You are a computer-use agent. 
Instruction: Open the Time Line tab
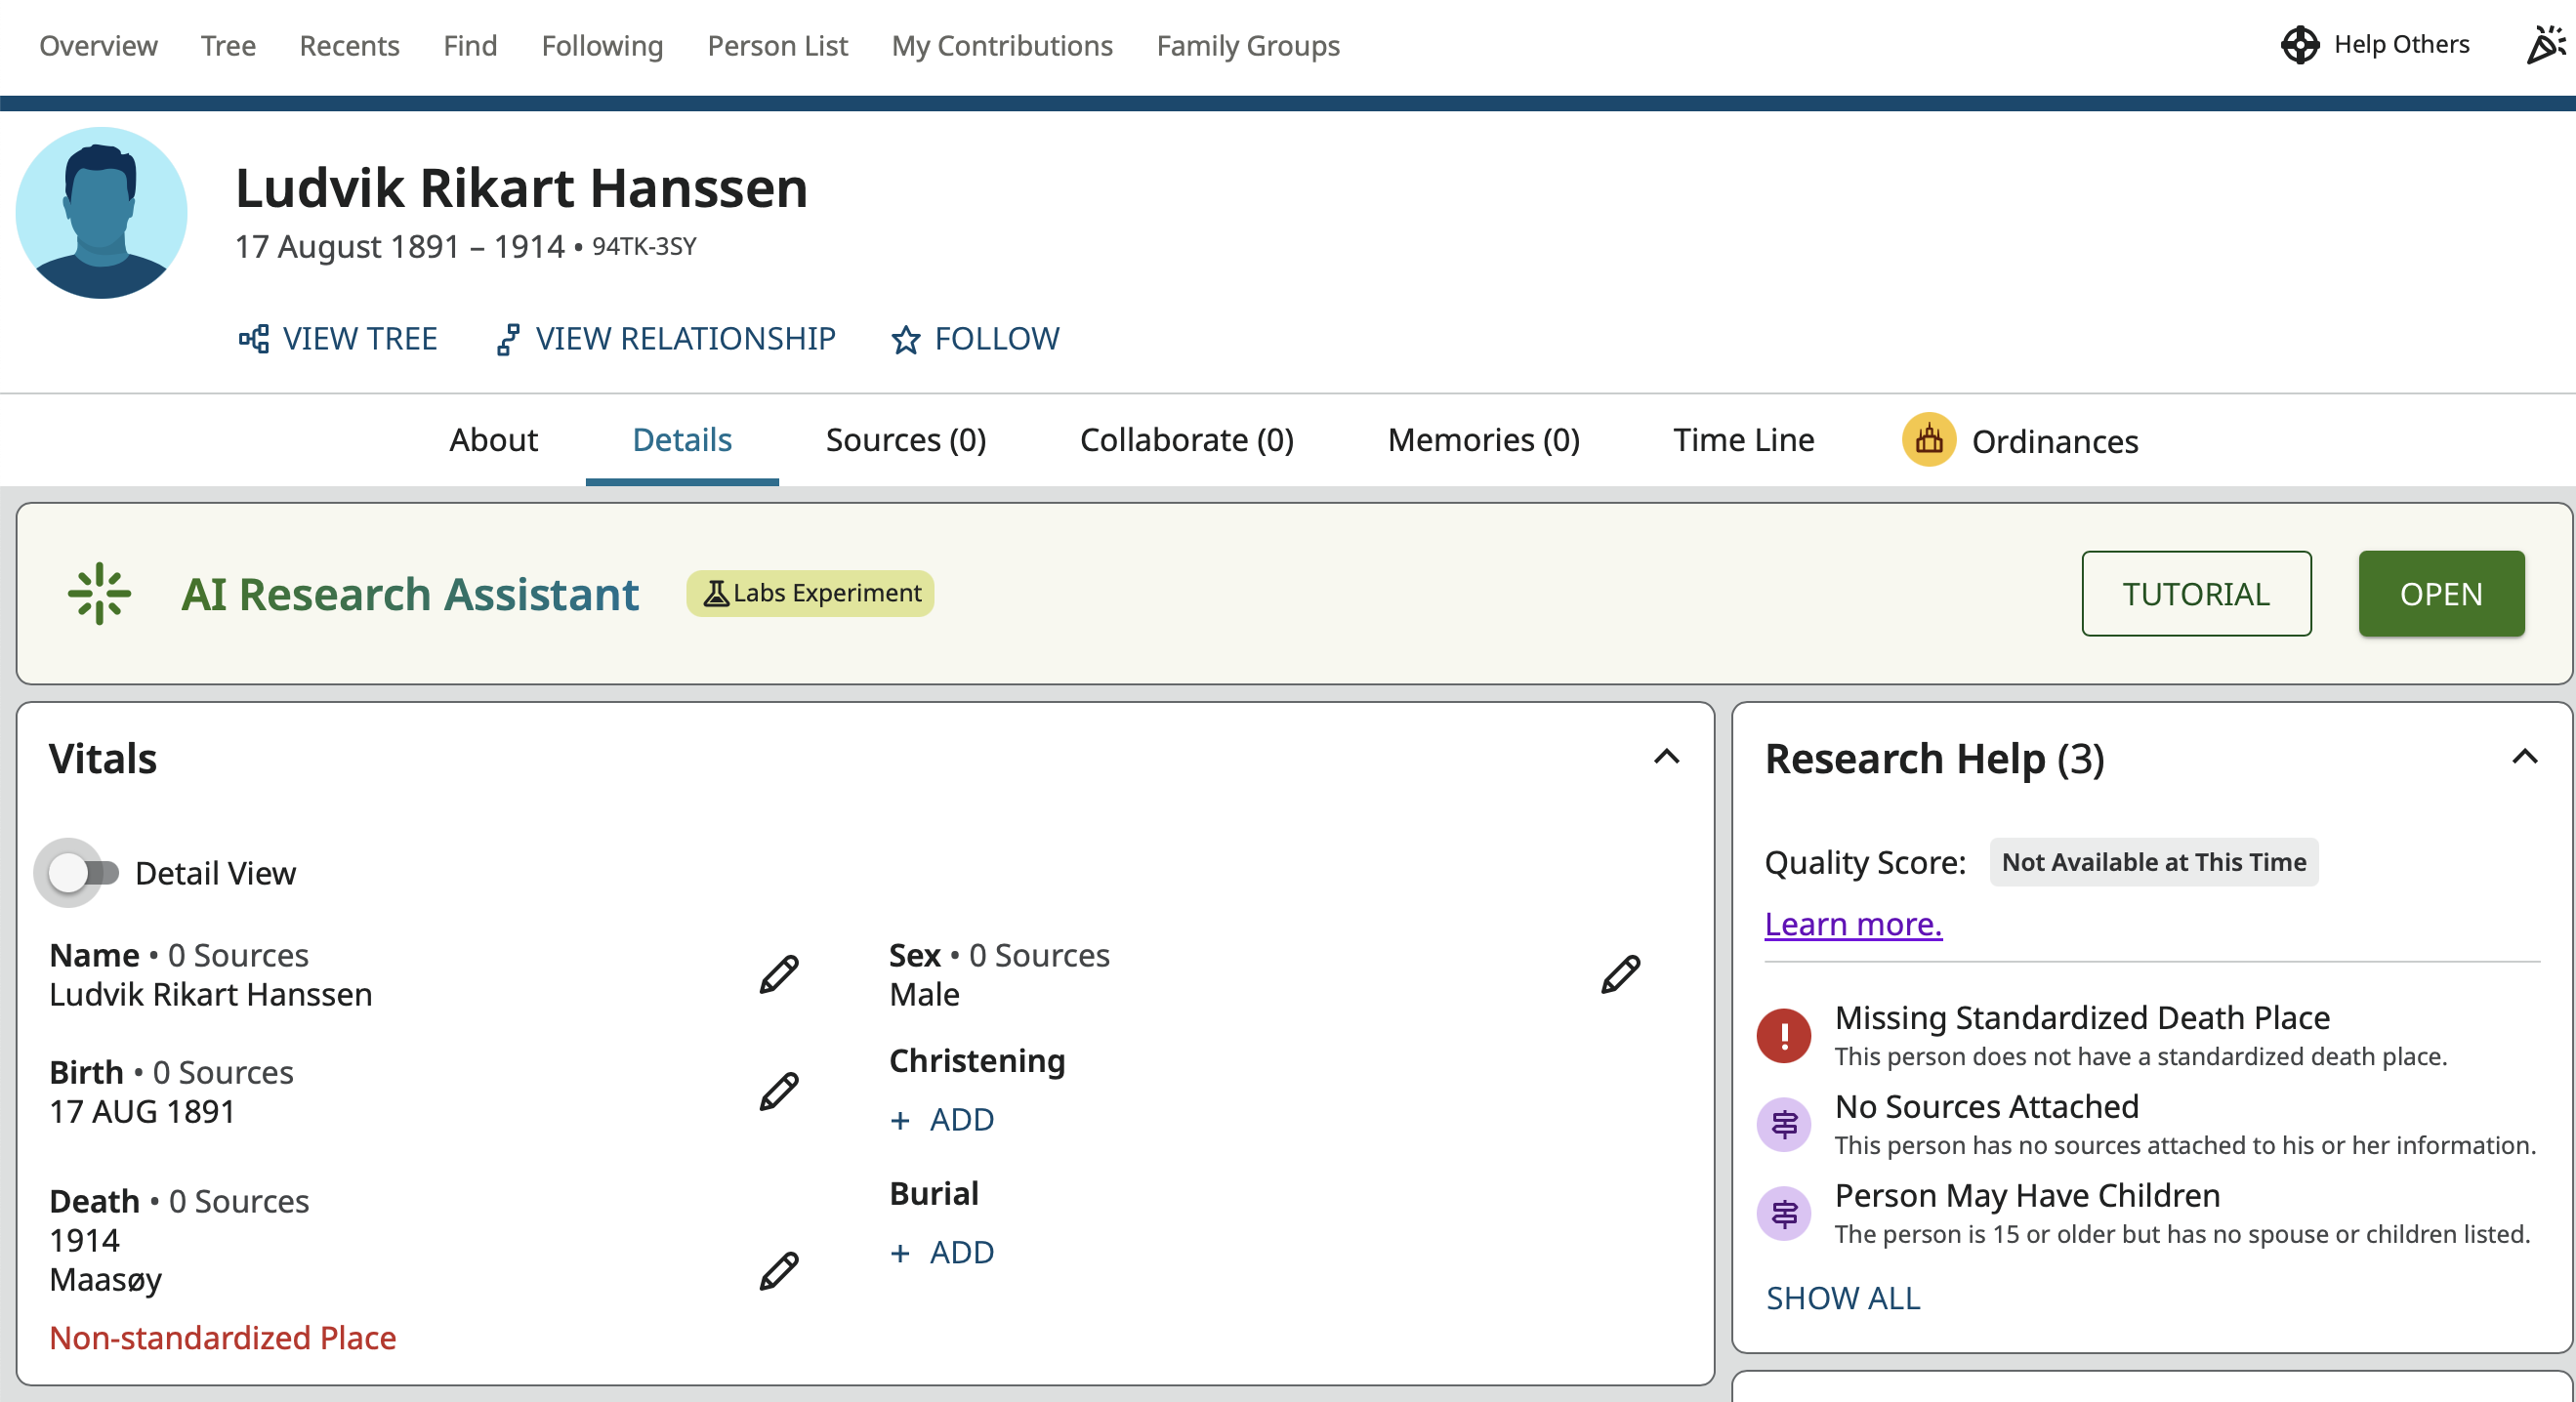click(1743, 440)
